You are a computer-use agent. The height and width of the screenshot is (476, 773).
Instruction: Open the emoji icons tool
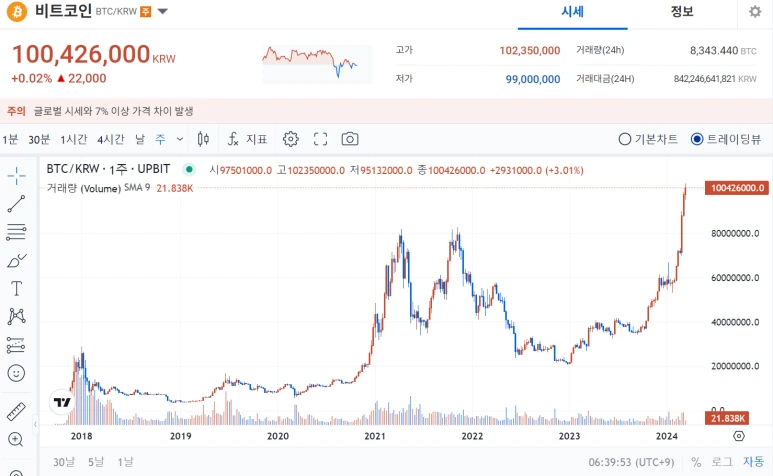pyautogui.click(x=16, y=373)
